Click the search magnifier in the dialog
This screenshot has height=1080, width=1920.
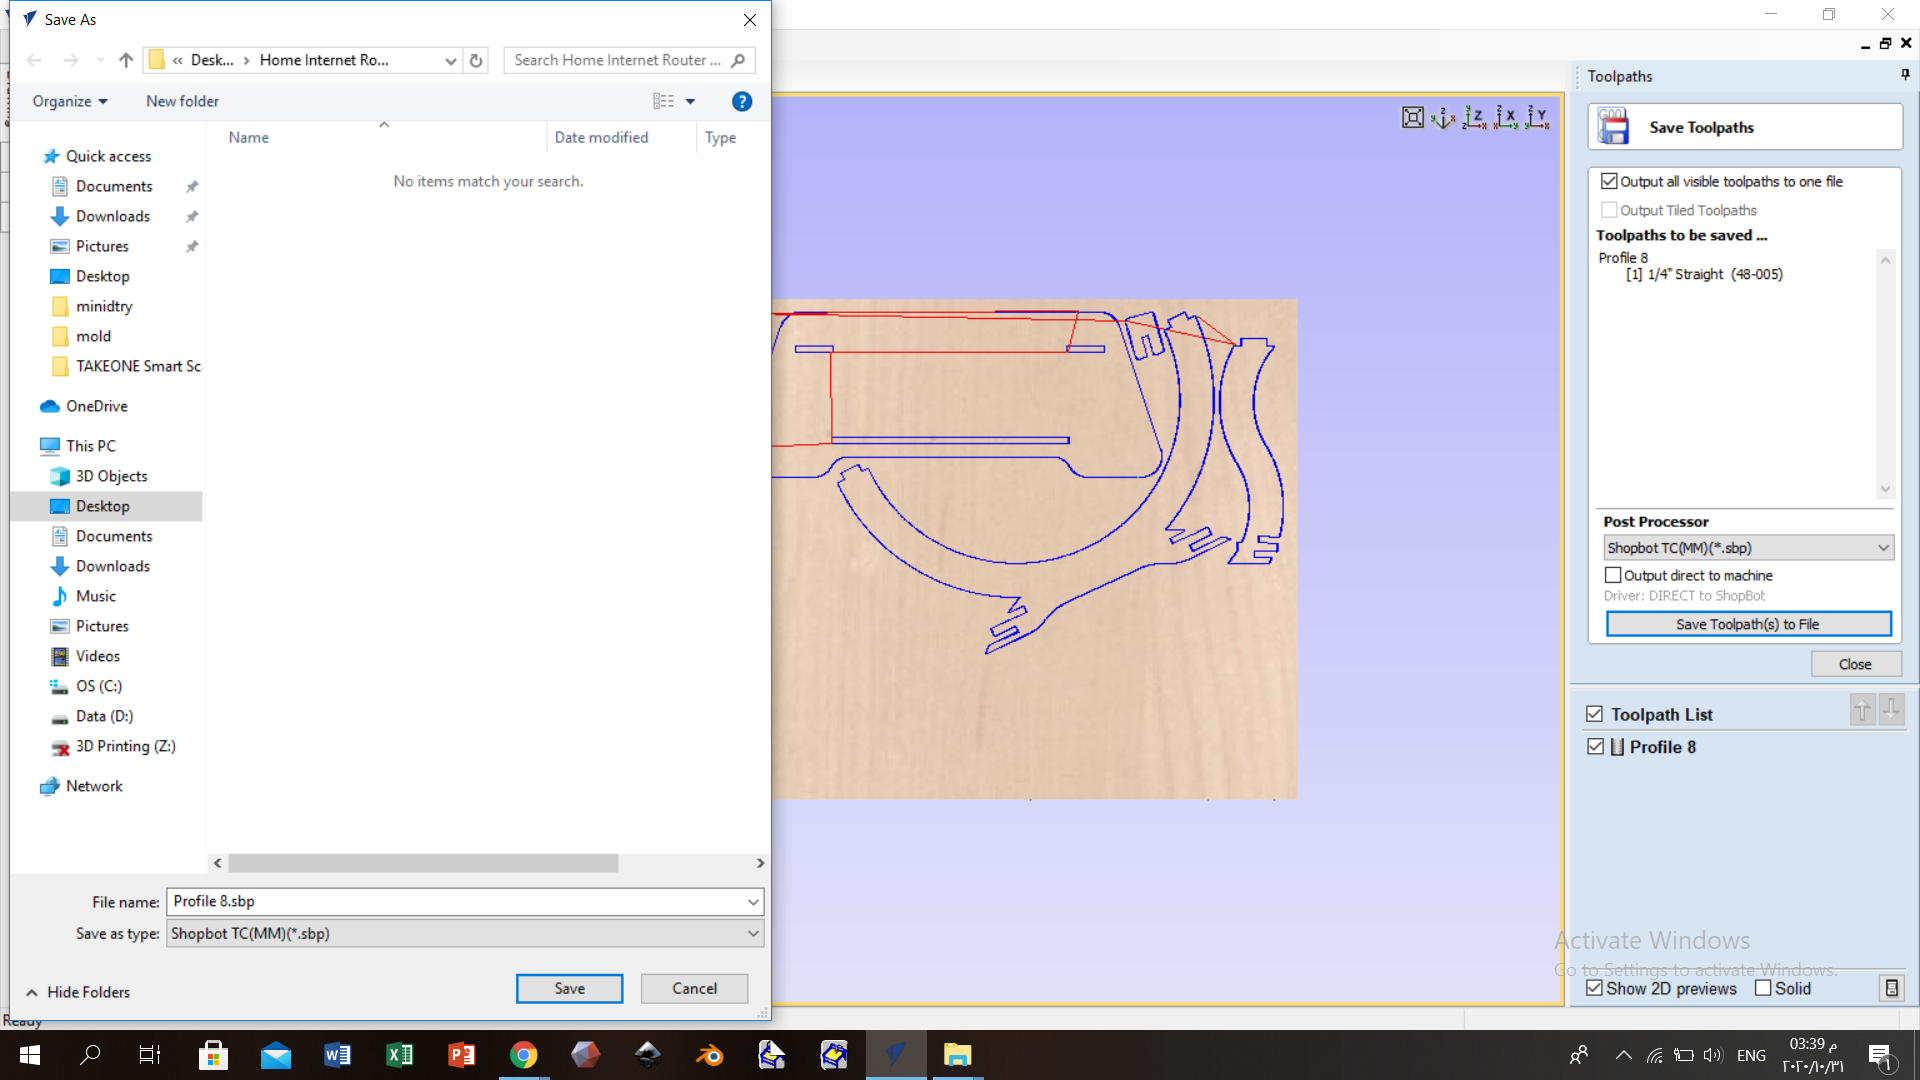pos(738,60)
